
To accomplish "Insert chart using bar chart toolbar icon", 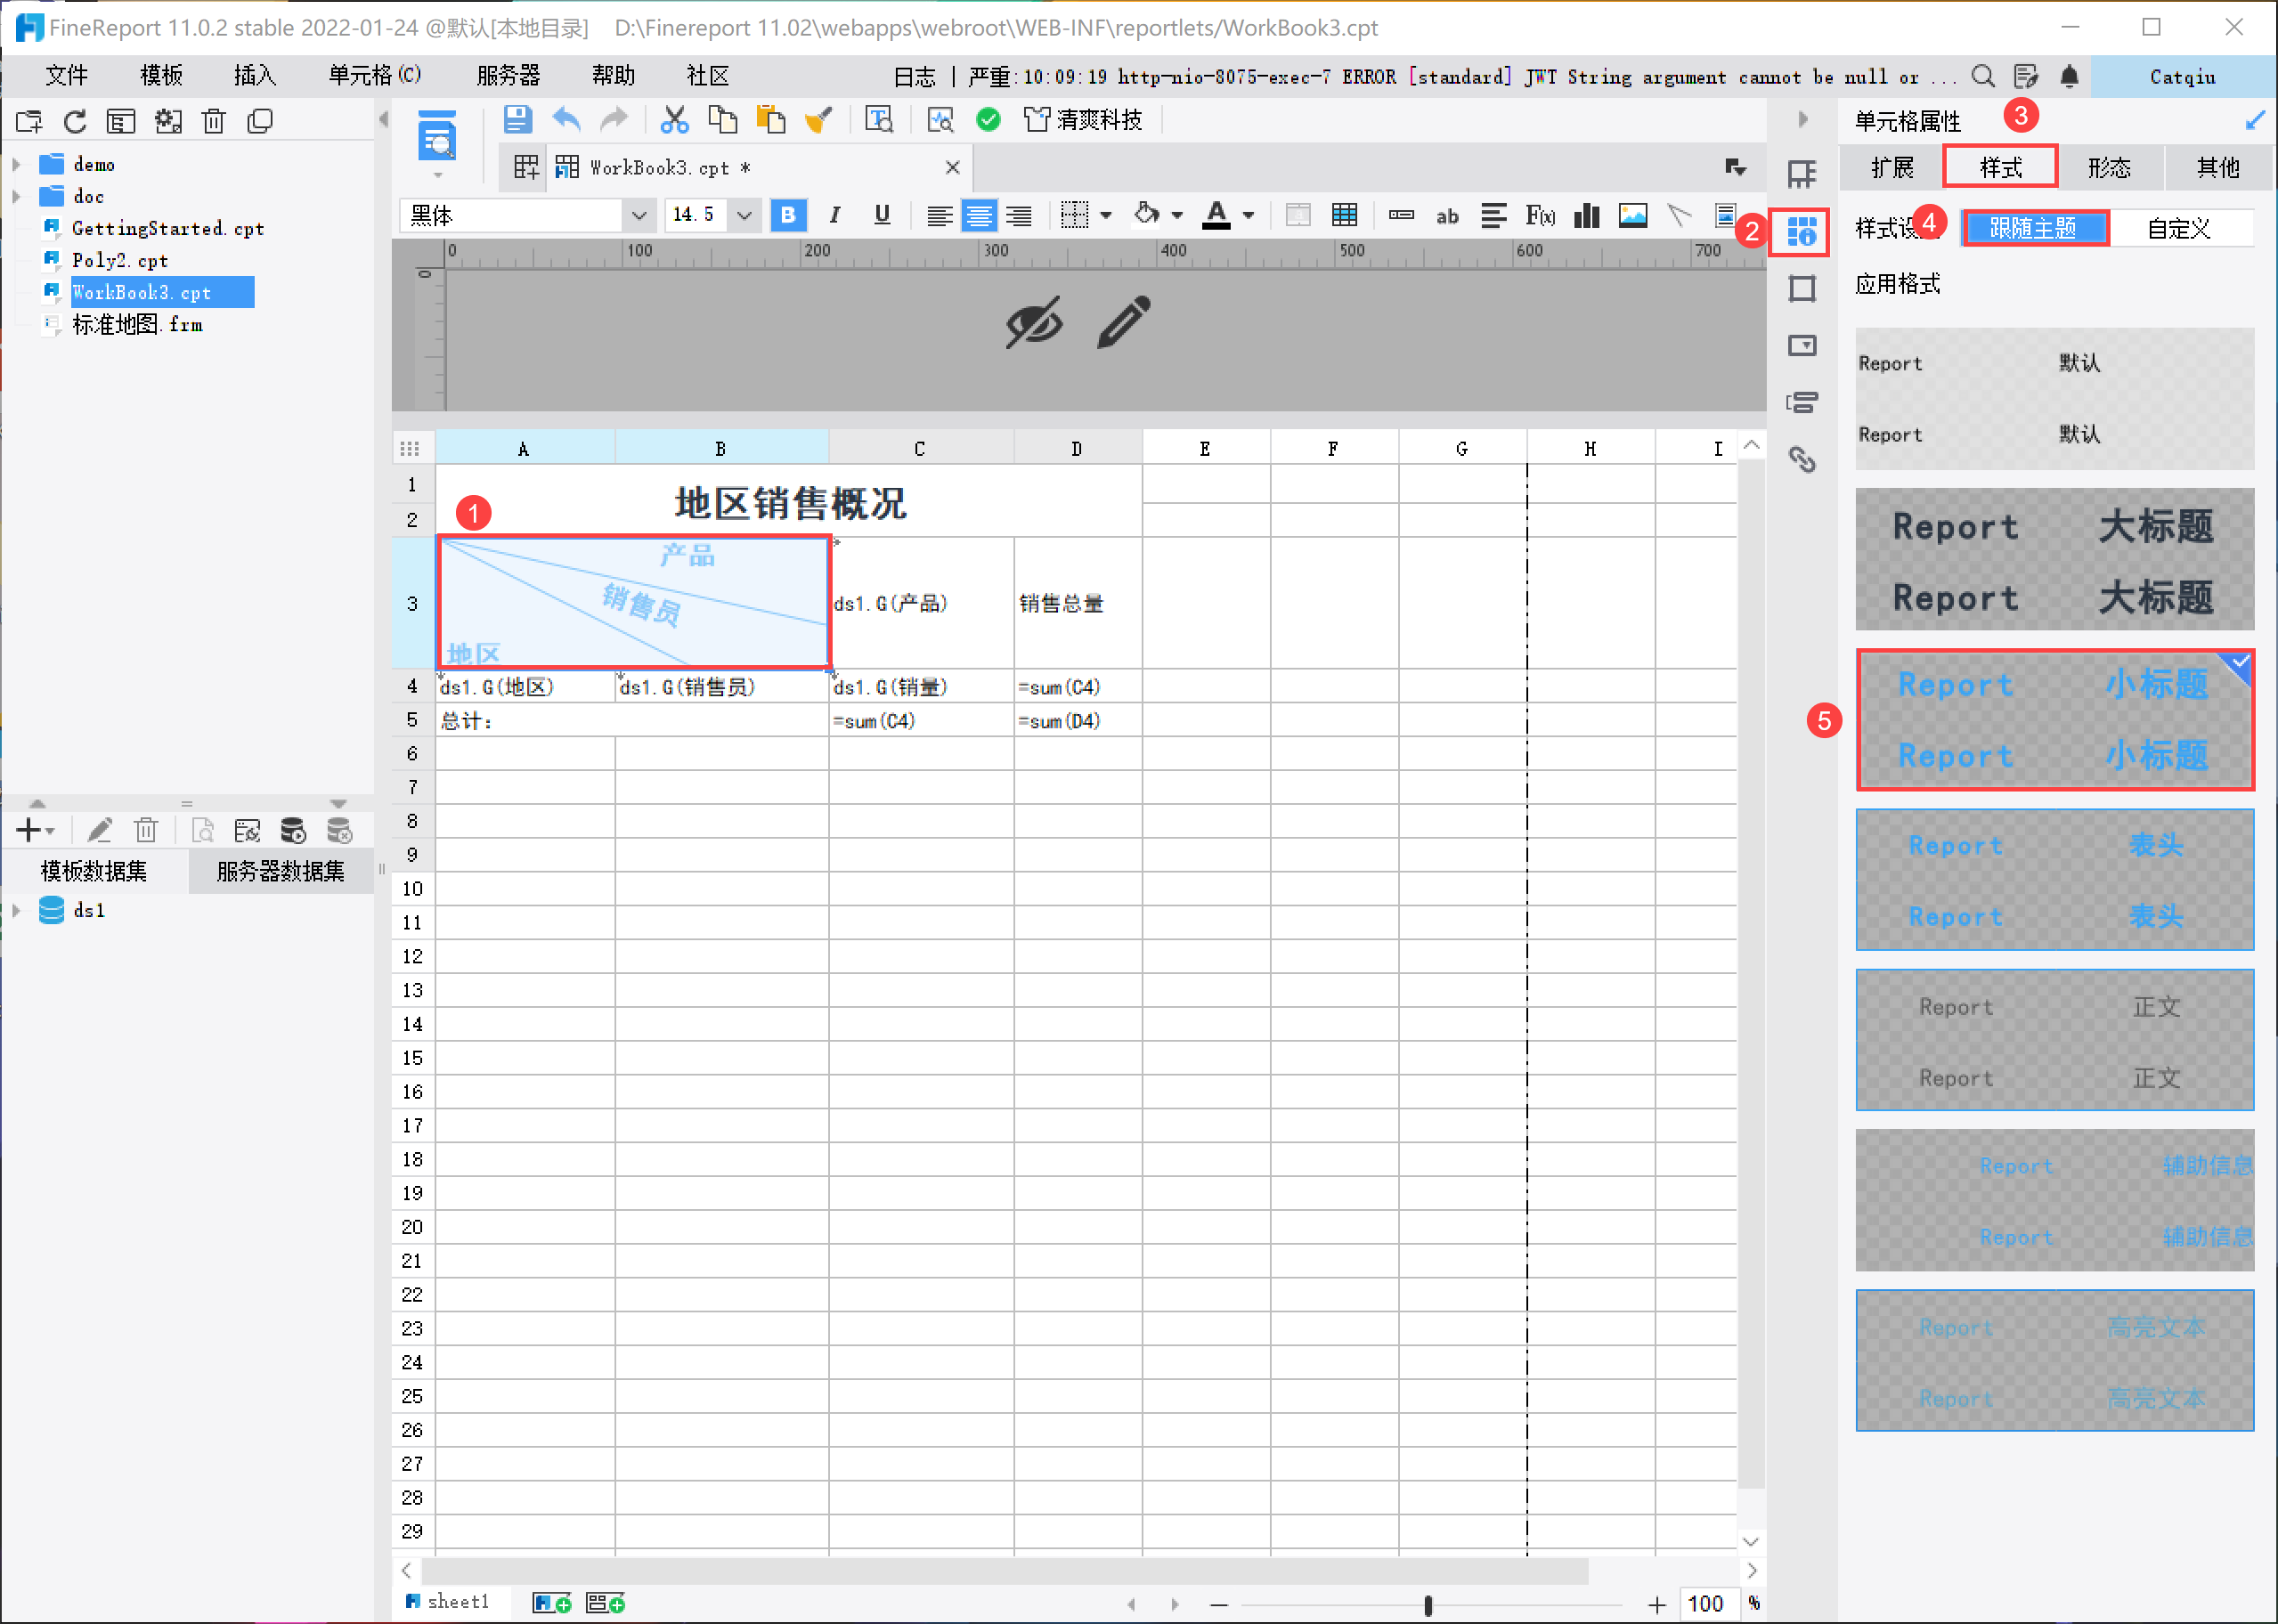I will 1587,215.
